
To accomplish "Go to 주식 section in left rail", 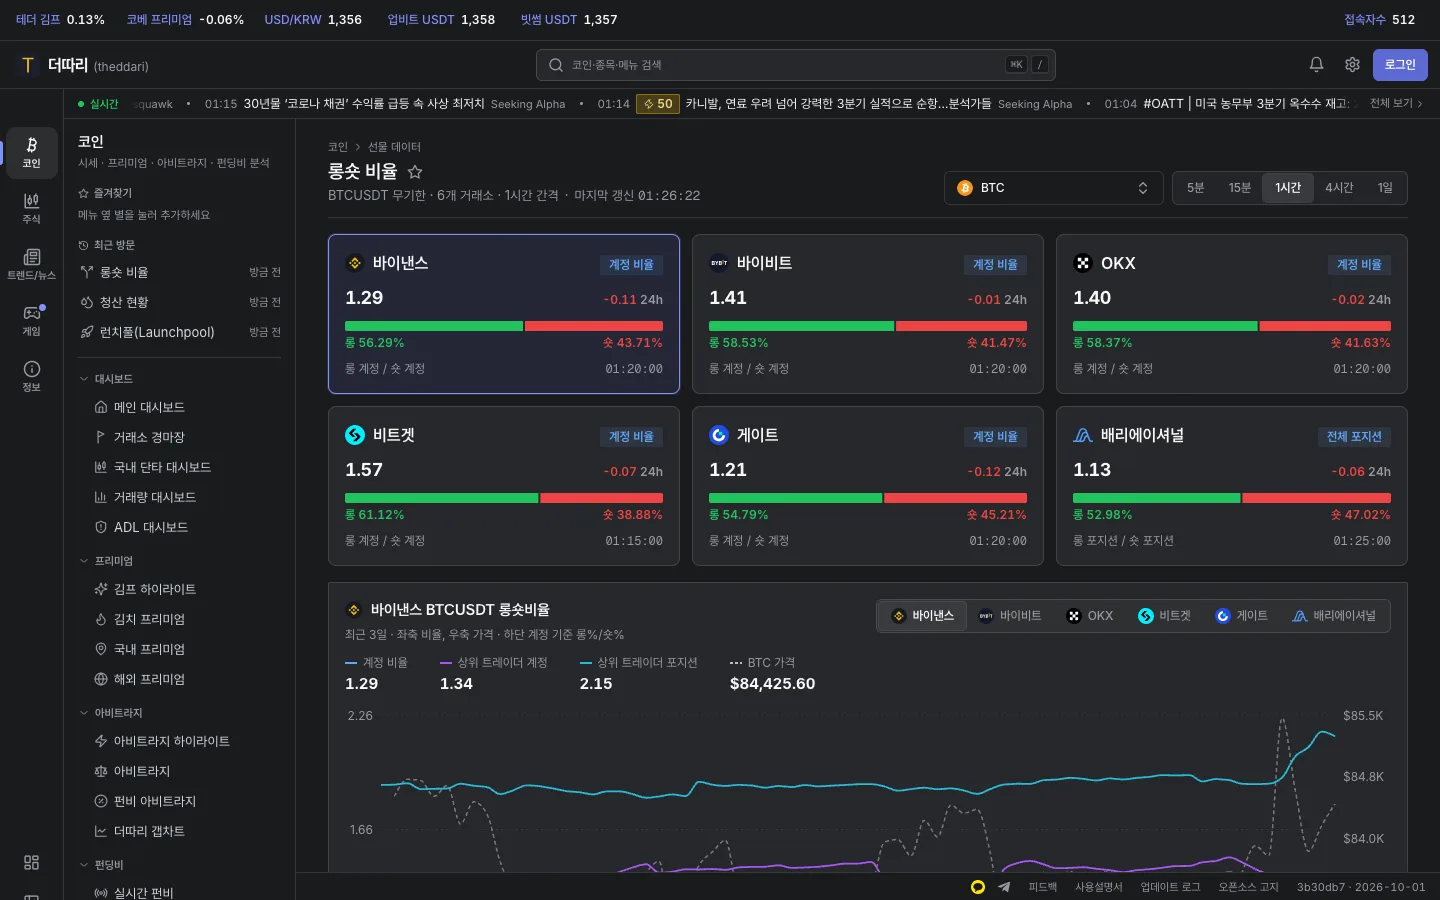I will (32, 209).
